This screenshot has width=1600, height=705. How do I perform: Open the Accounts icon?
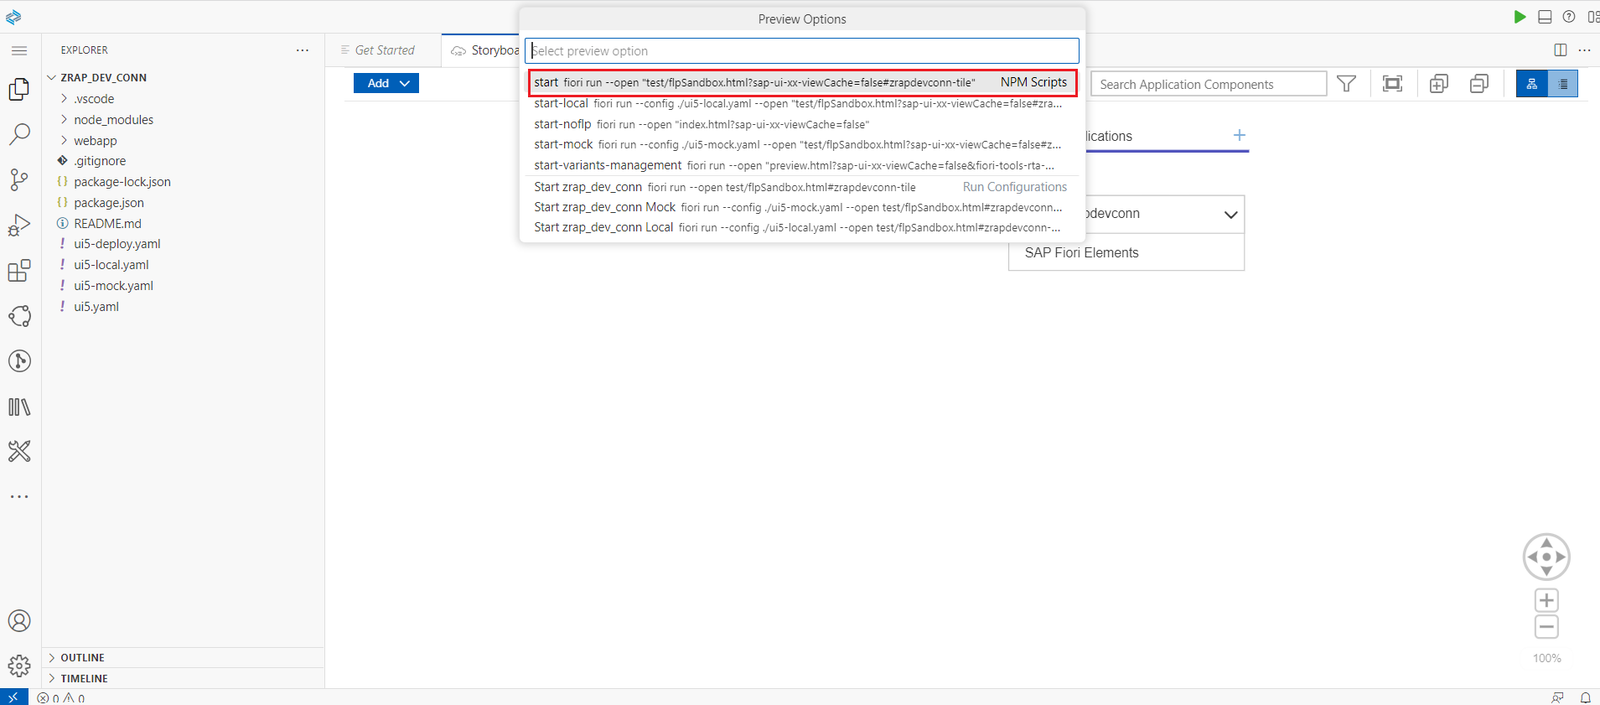point(19,621)
